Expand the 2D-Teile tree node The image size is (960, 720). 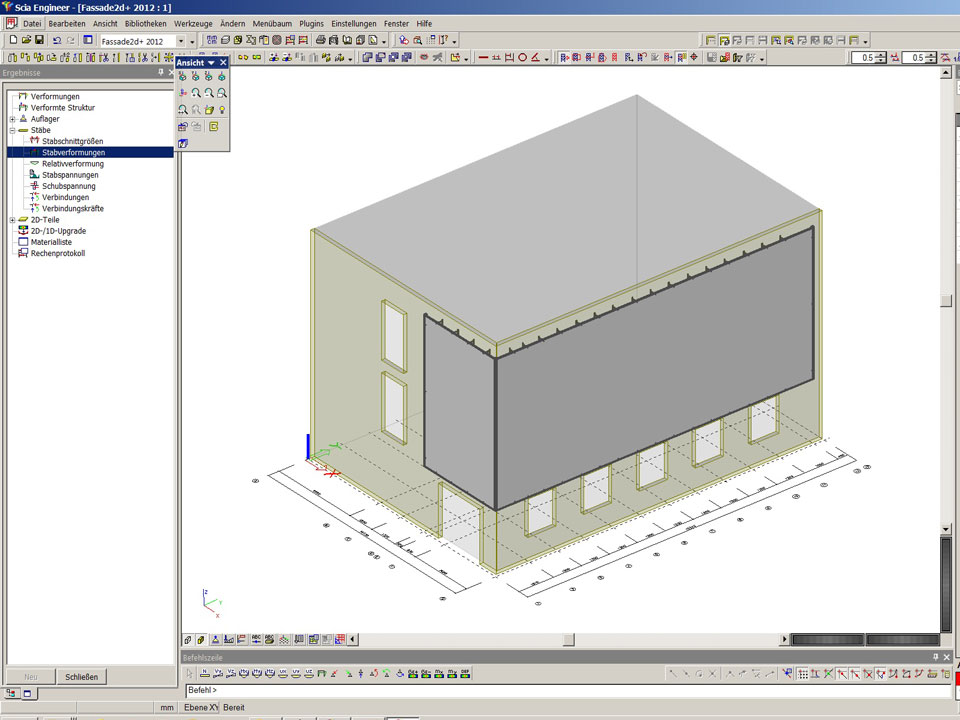point(12,220)
